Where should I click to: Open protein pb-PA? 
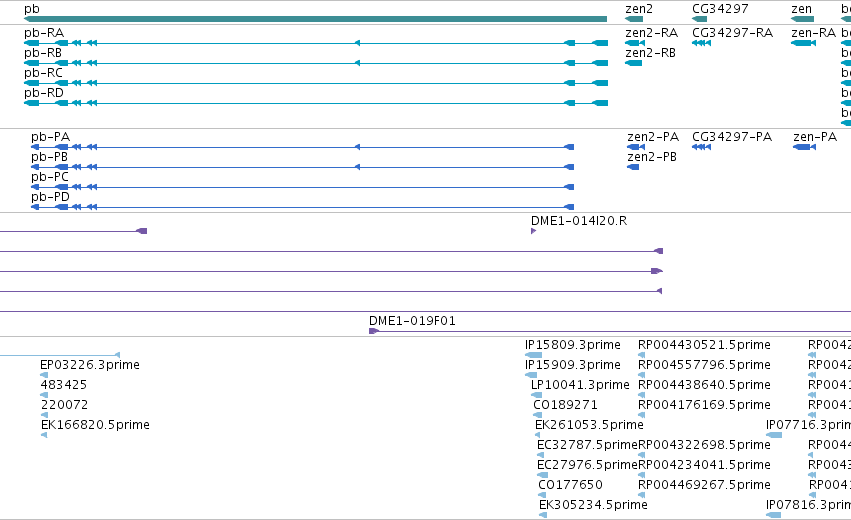pyautogui.click(x=302, y=147)
